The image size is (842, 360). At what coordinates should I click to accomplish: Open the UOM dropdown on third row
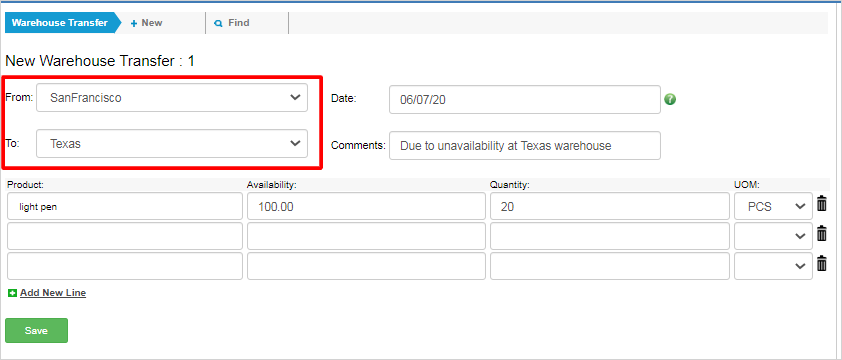773,266
